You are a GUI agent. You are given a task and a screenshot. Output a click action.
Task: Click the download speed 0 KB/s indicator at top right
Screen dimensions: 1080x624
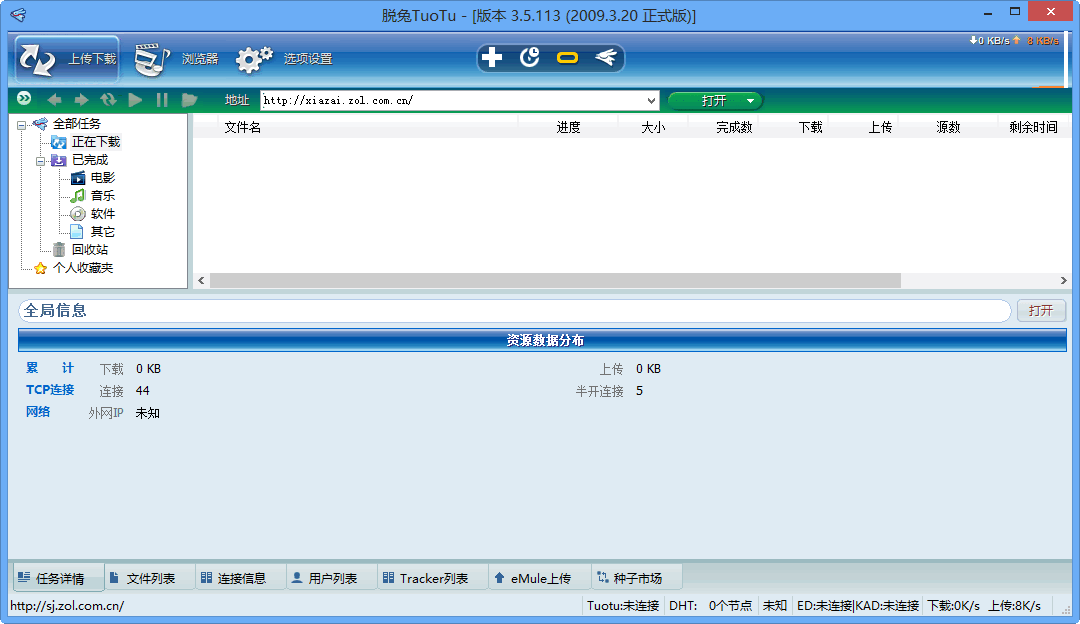point(989,41)
